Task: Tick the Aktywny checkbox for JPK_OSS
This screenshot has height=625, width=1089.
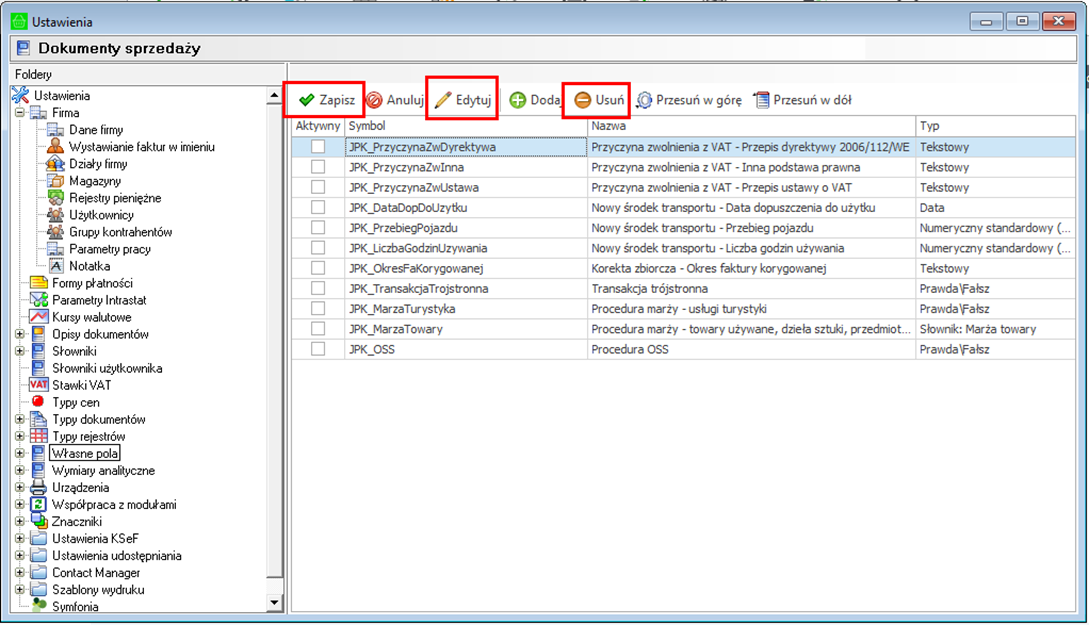Action: click(x=318, y=349)
